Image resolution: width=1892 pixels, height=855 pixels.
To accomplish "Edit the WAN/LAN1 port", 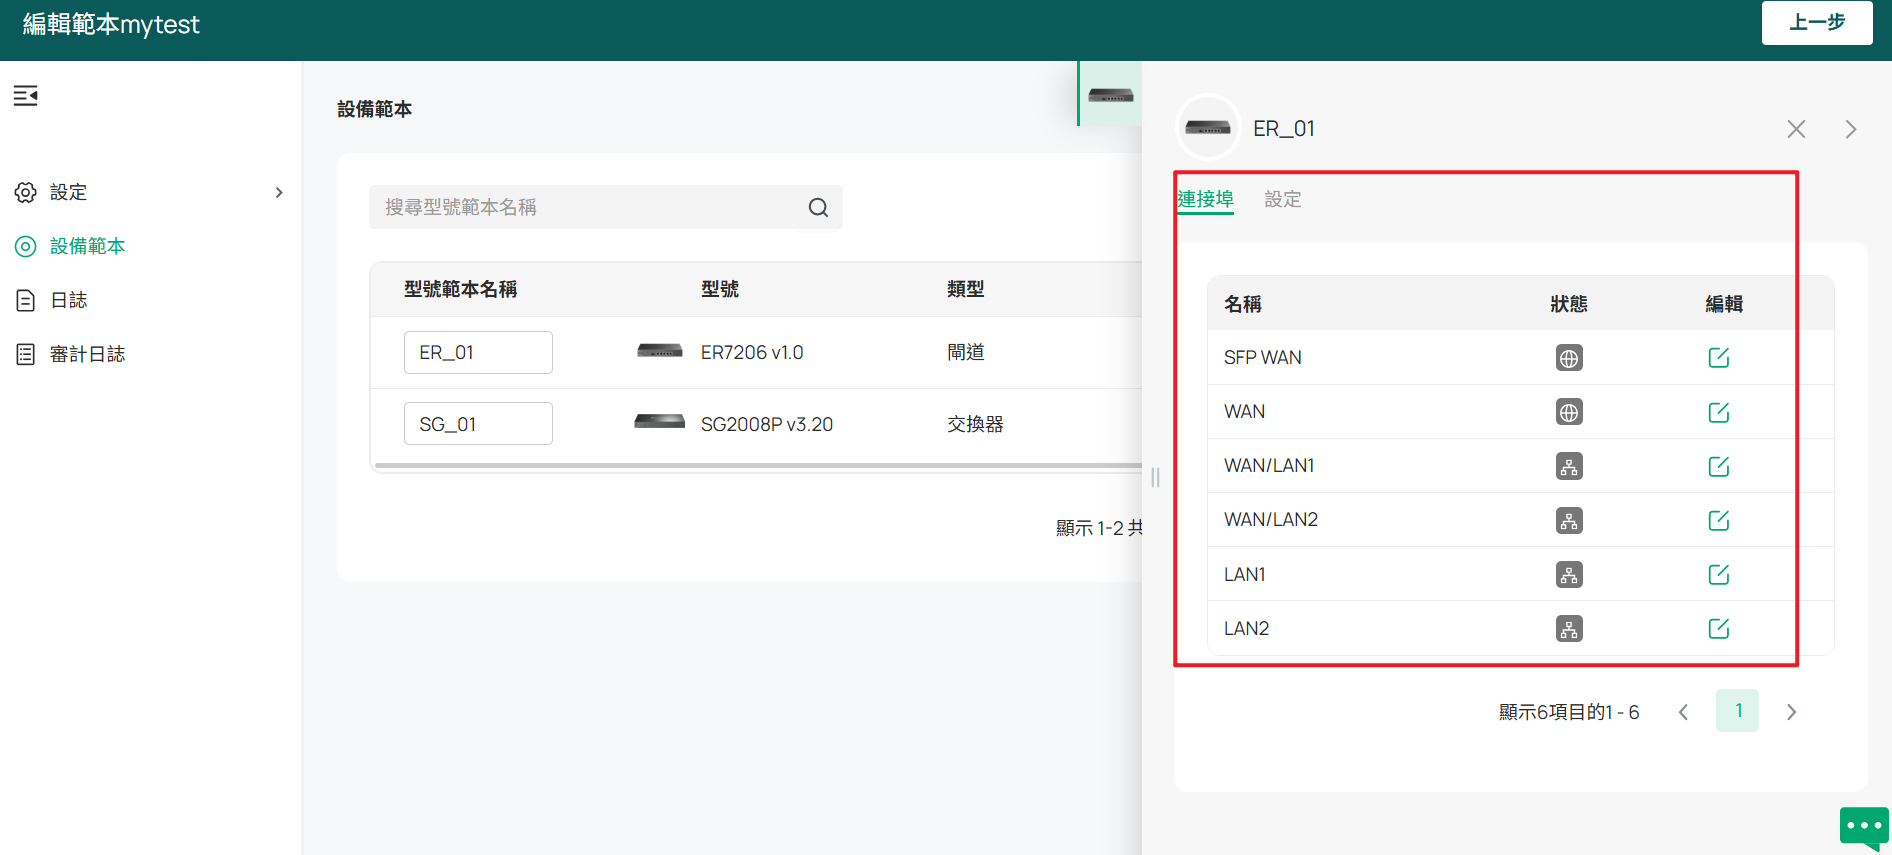I will [x=1719, y=466].
